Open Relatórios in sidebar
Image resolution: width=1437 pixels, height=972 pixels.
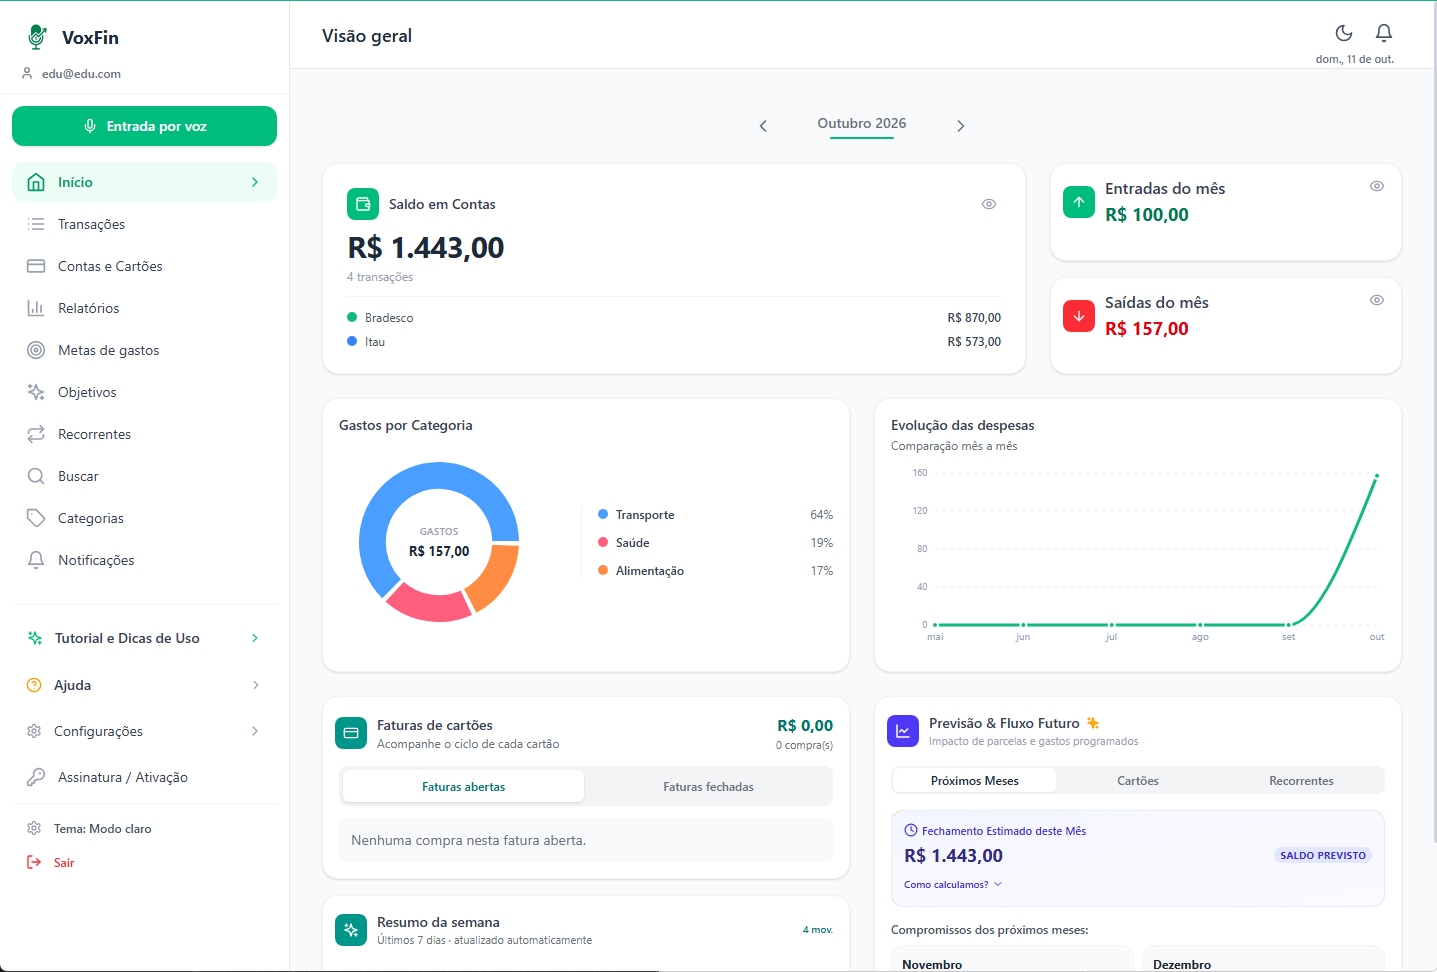pos(144,308)
